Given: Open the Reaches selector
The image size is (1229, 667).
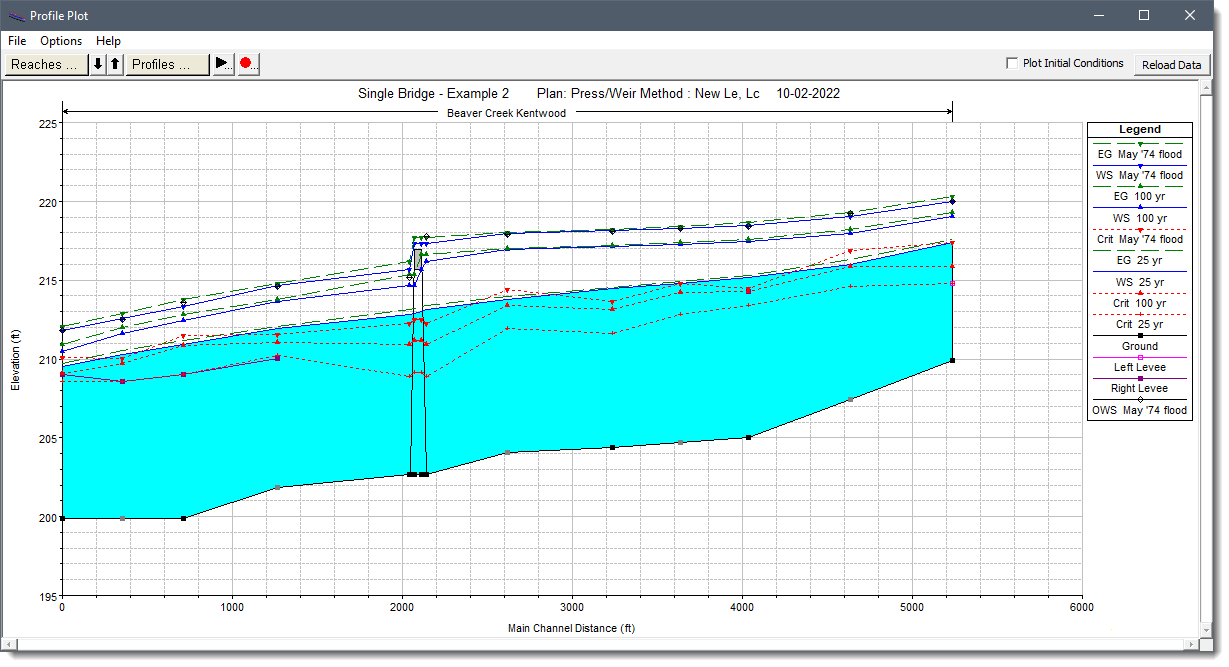Looking at the screenshot, I should (45, 63).
